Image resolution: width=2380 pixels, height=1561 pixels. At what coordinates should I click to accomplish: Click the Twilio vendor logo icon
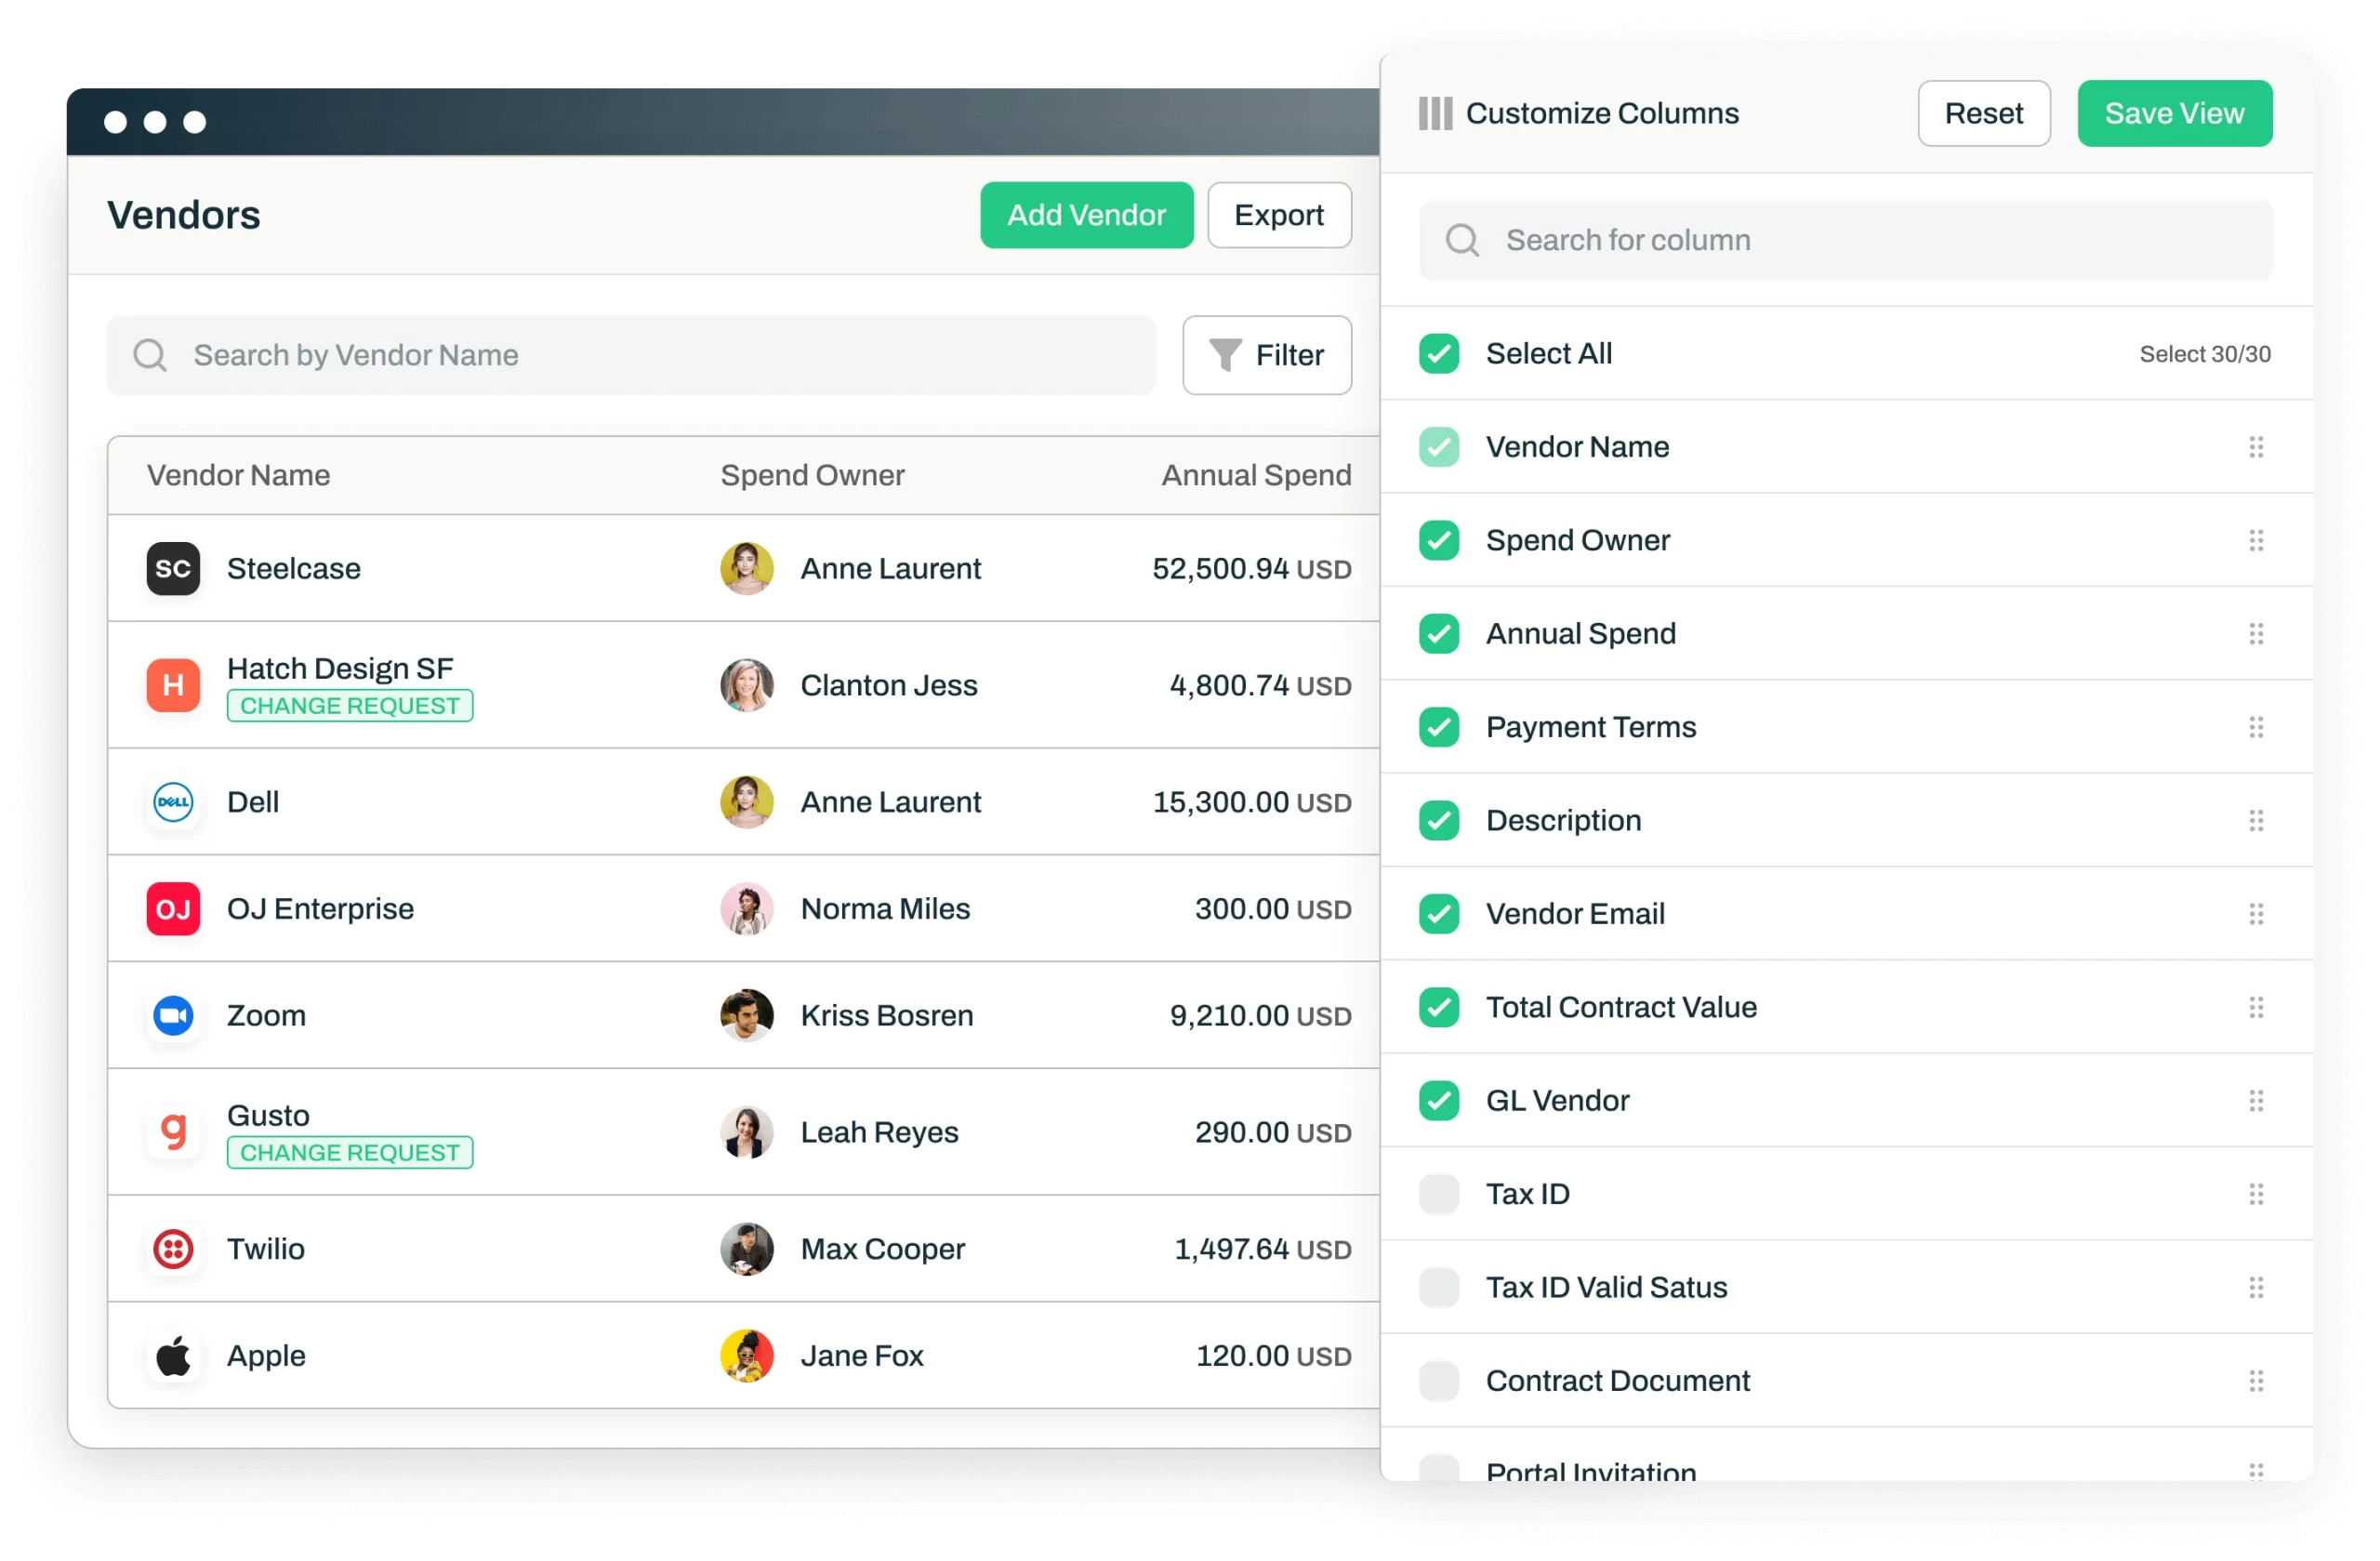(x=173, y=1249)
